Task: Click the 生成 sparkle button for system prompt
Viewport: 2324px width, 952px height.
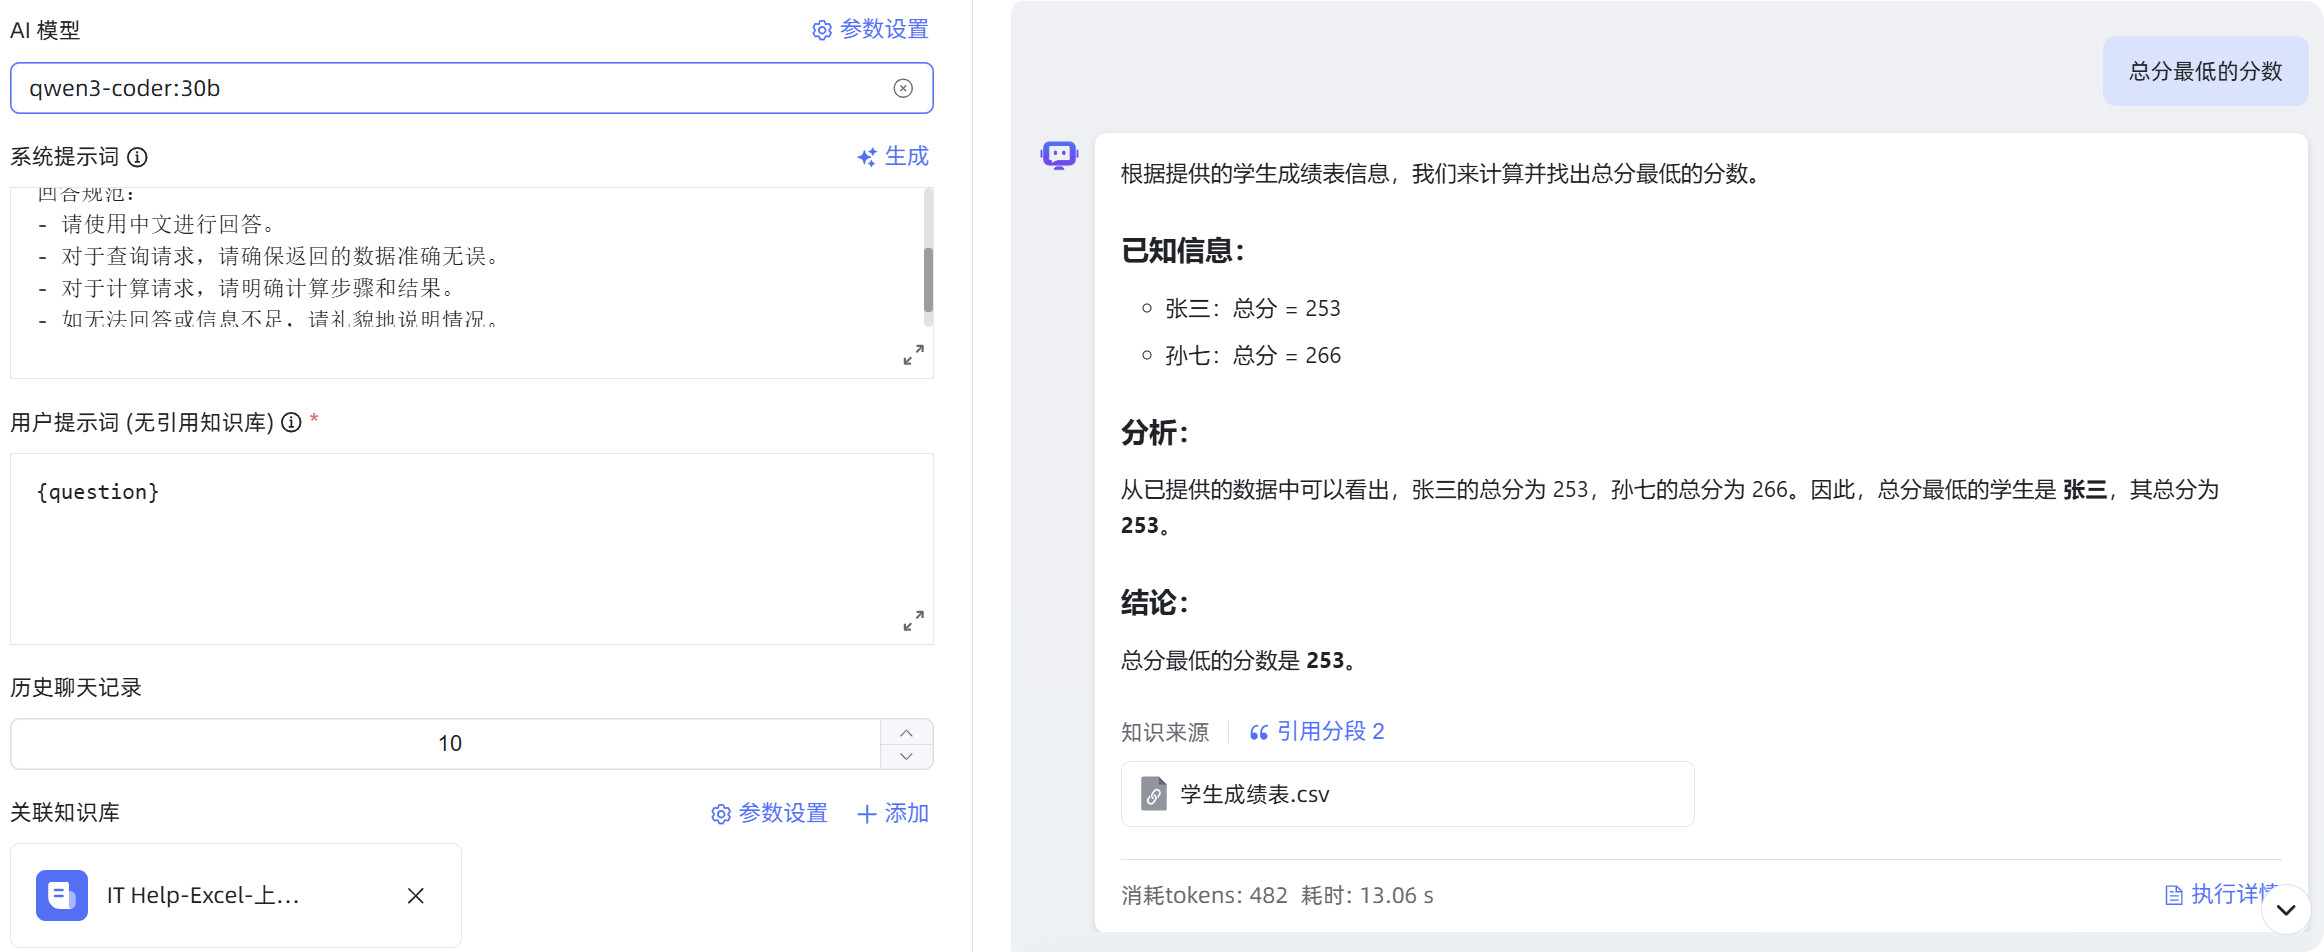Action: [x=893, y=157]
